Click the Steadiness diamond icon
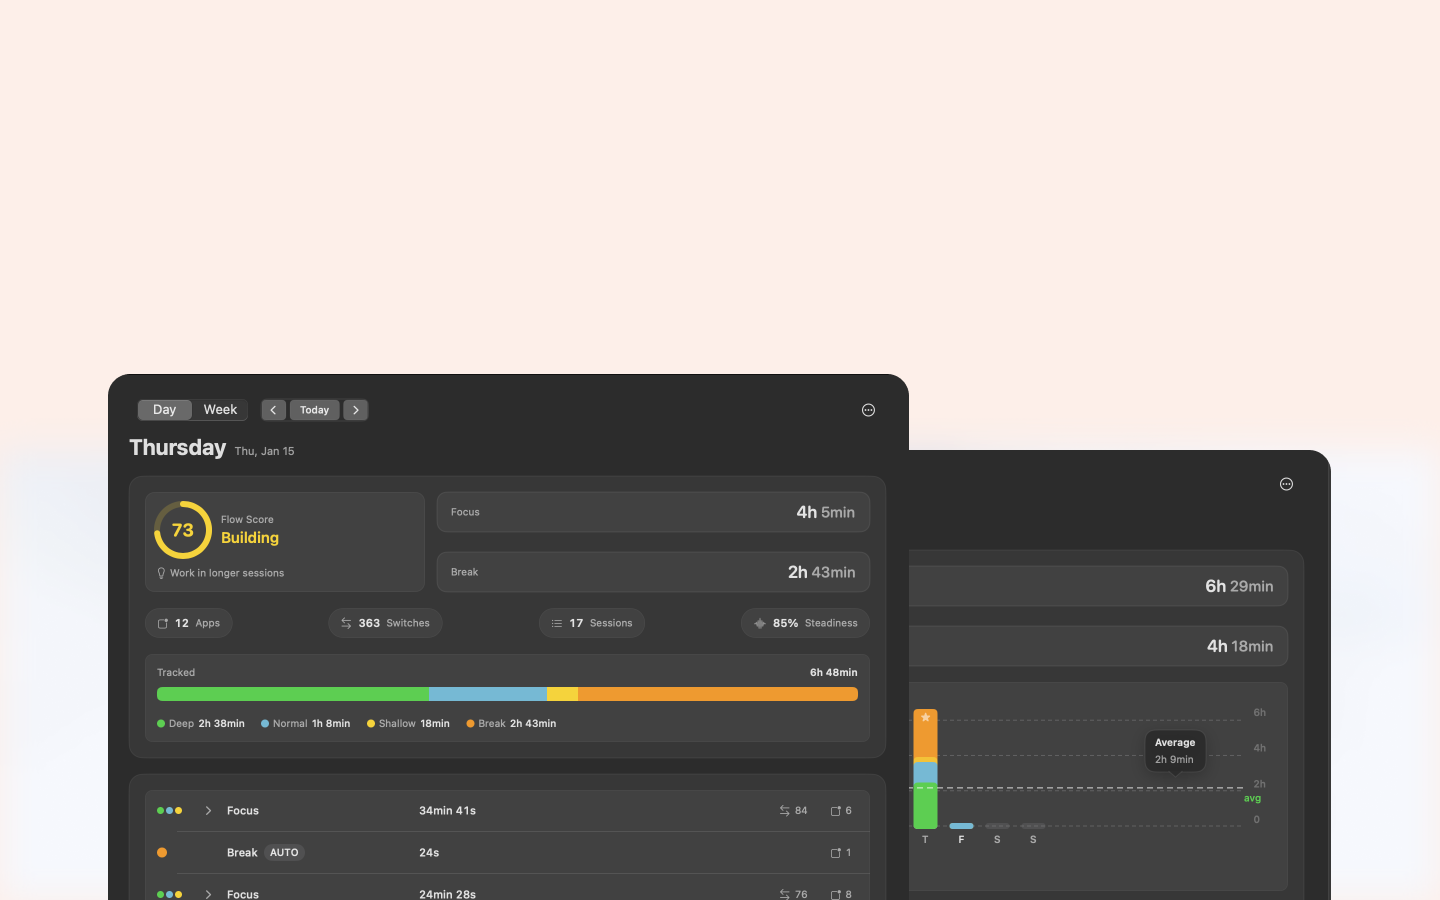The image size is (1440, 900). pos(761,623)
